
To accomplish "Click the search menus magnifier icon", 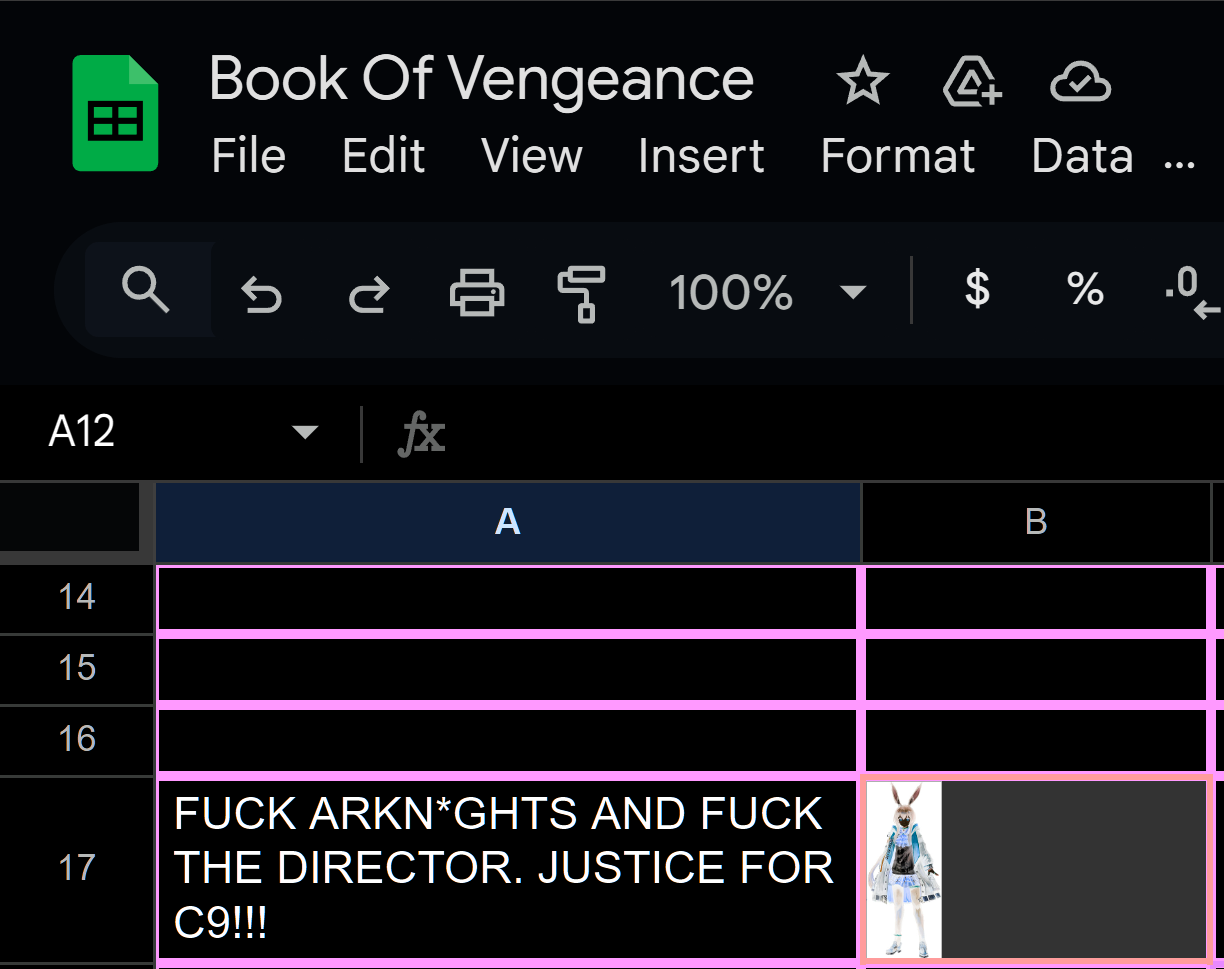I will coord(146,291).
